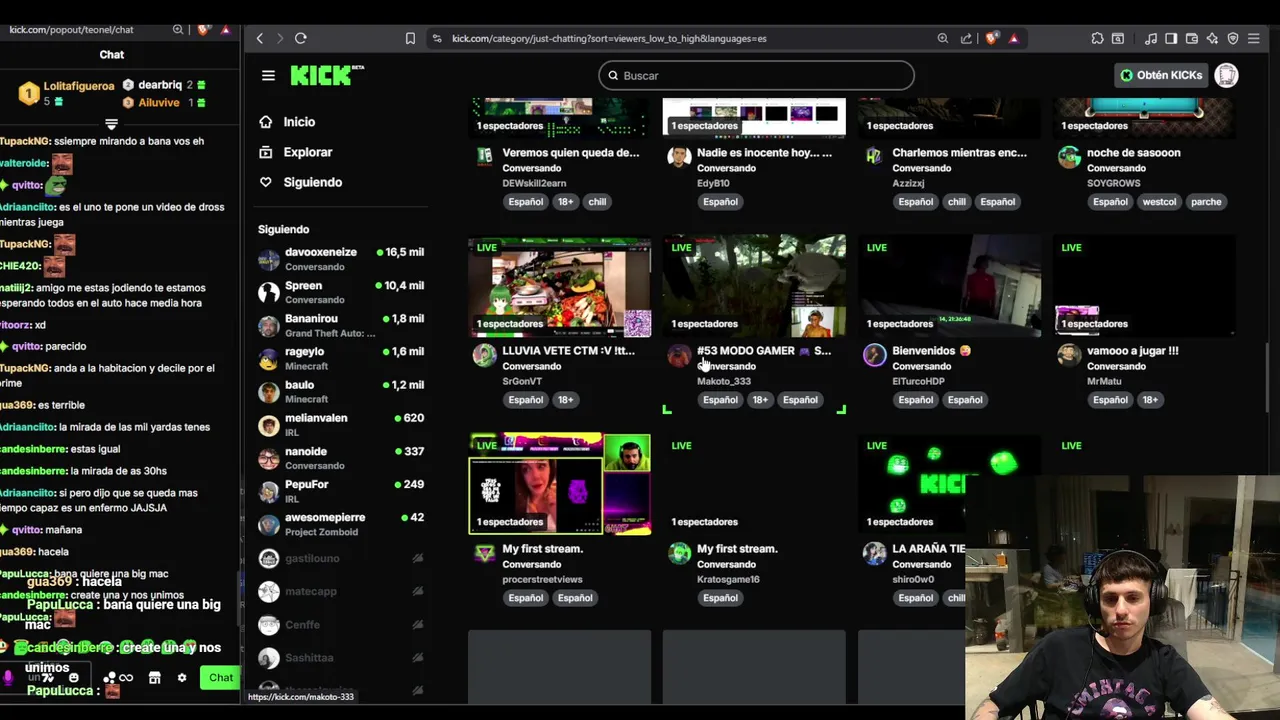Open the chat shop storefront icon

click(154, 678)
